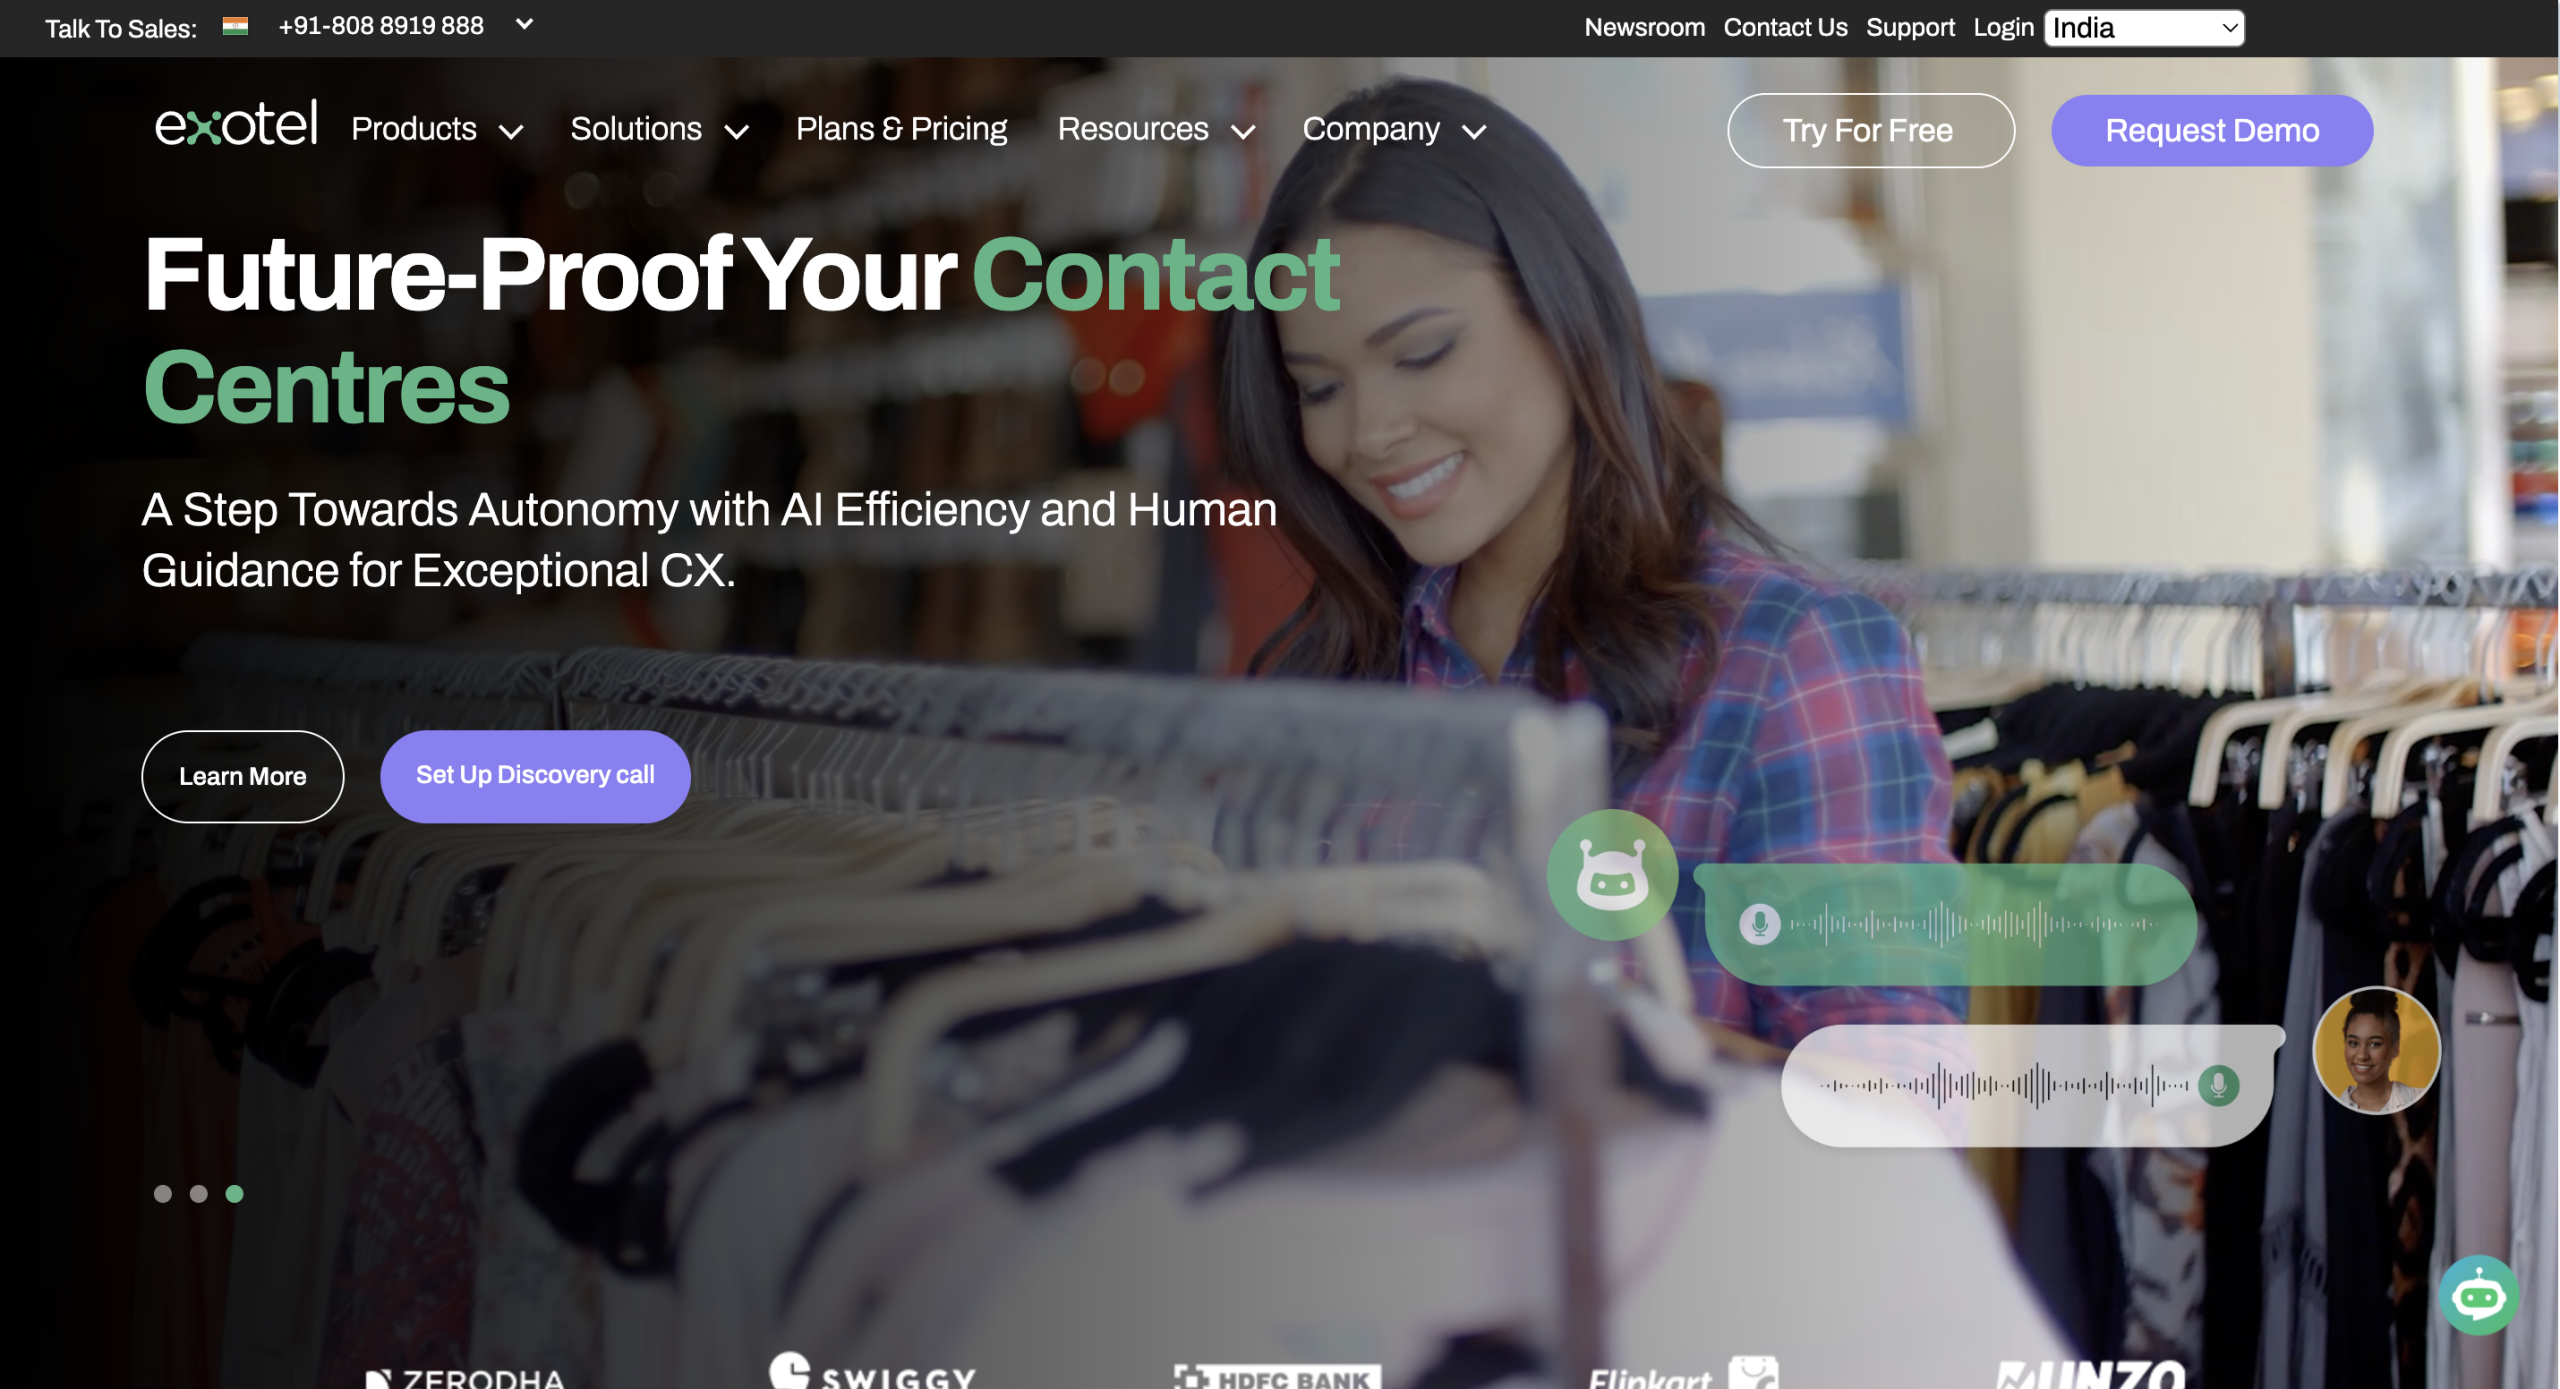Open the India country select box
2560x1389 pixels.
(2144, 28)
